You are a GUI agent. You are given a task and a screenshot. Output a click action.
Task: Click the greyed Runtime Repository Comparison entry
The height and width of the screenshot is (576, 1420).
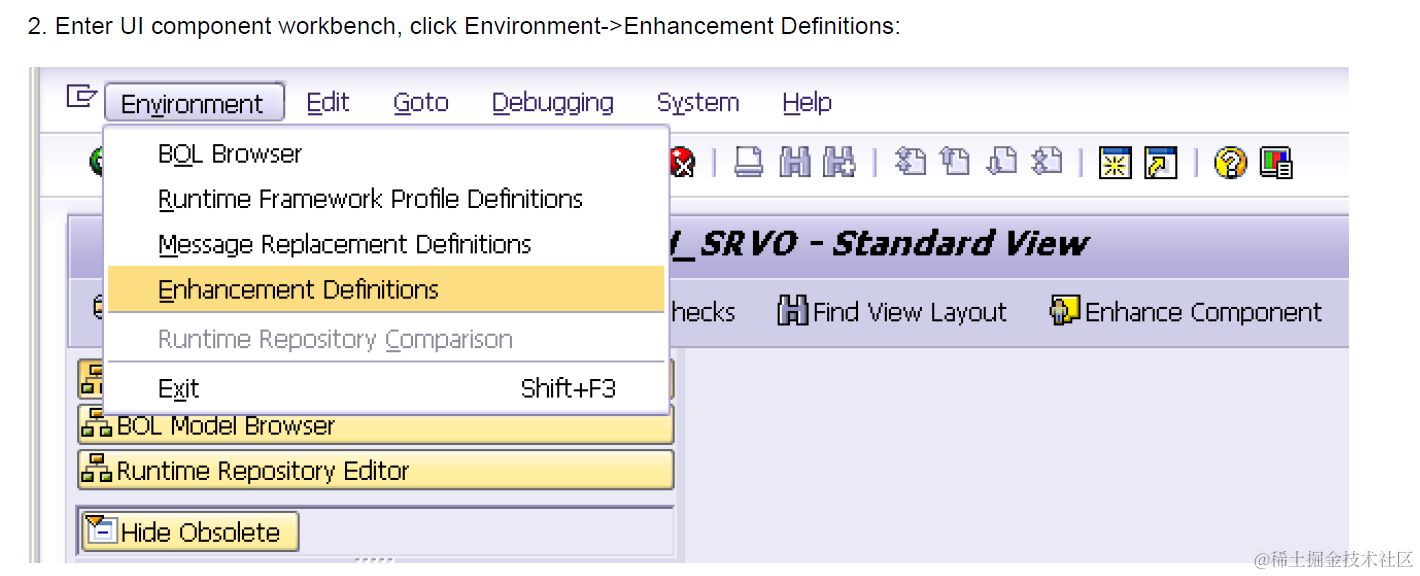coord(386,339)
